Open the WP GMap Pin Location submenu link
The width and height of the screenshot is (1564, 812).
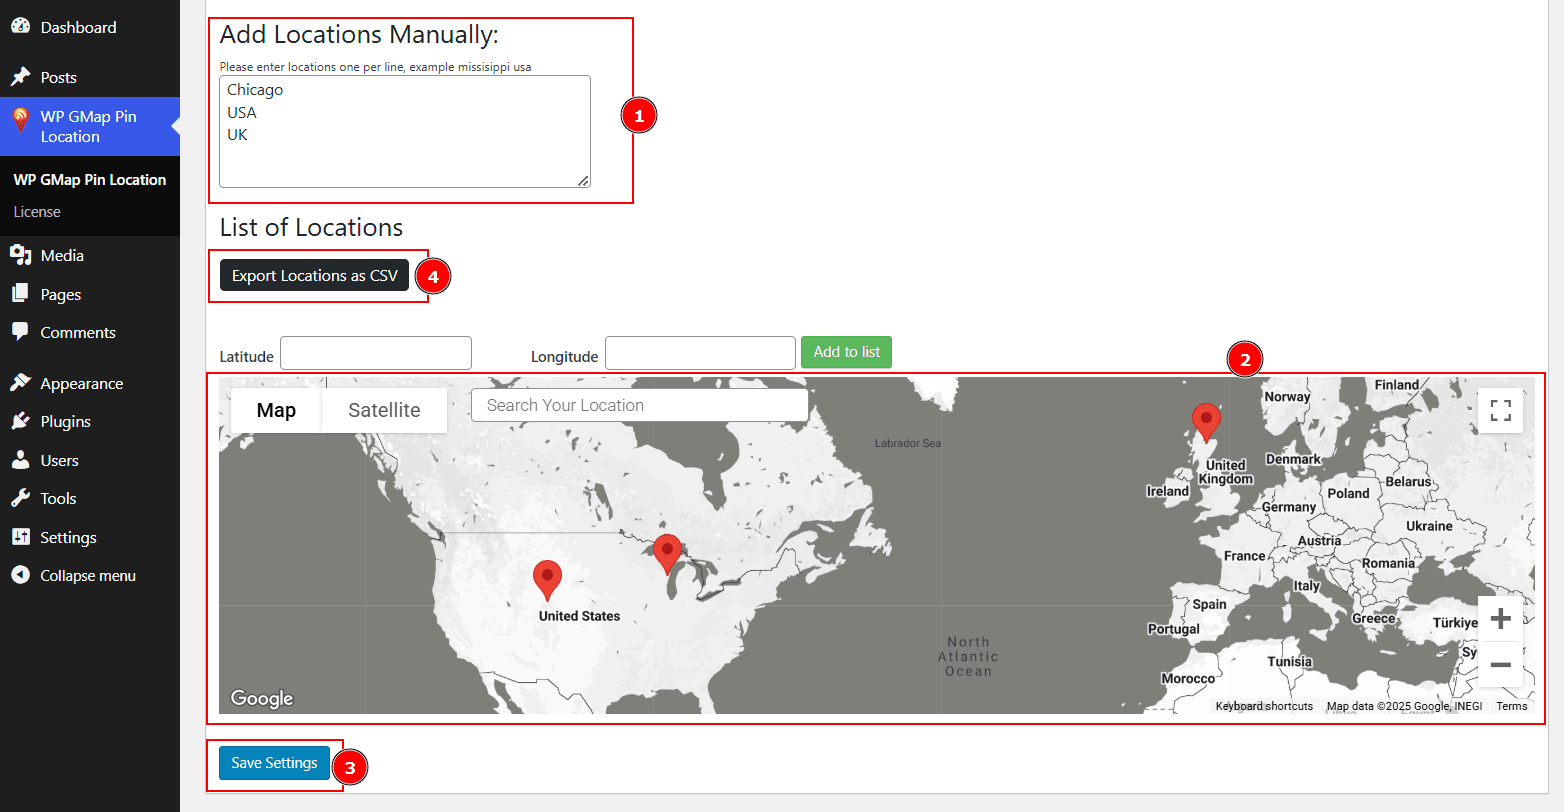pos(90,180)
